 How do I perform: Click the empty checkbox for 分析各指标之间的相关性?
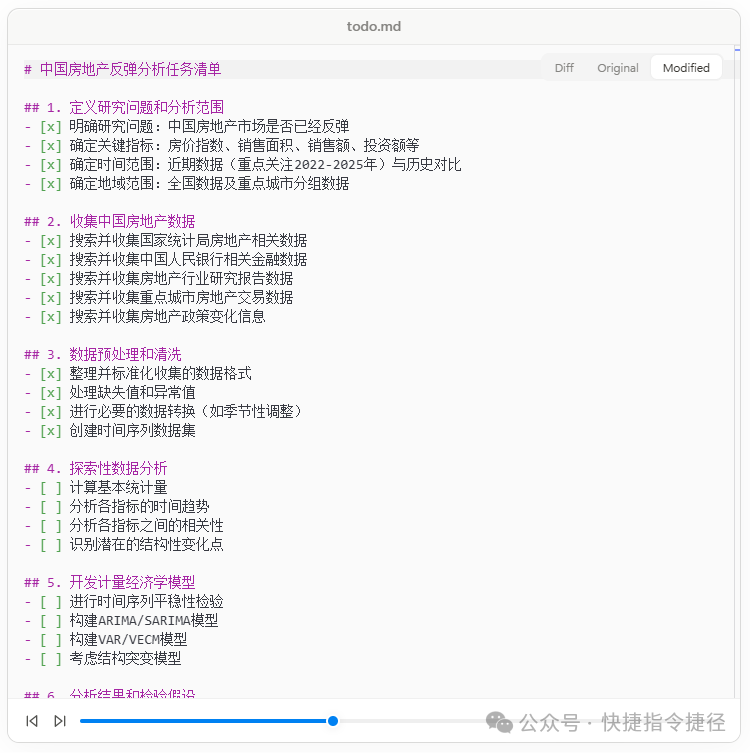click(51, 526)
